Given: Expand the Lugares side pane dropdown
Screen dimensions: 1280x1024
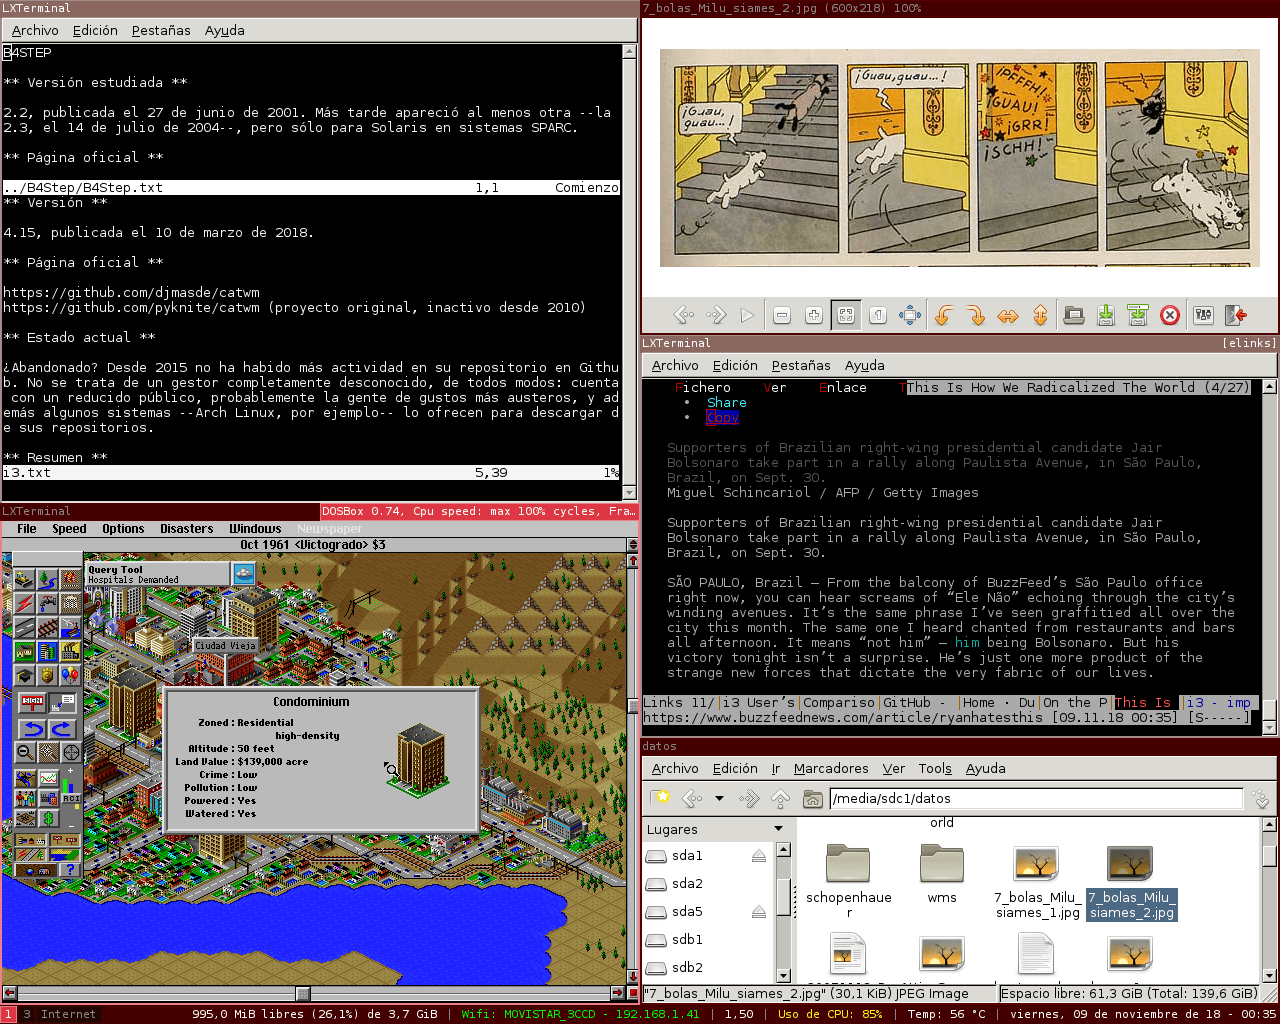Looking at the screenshot, I should pyautogui.click(x=779, y=829).
